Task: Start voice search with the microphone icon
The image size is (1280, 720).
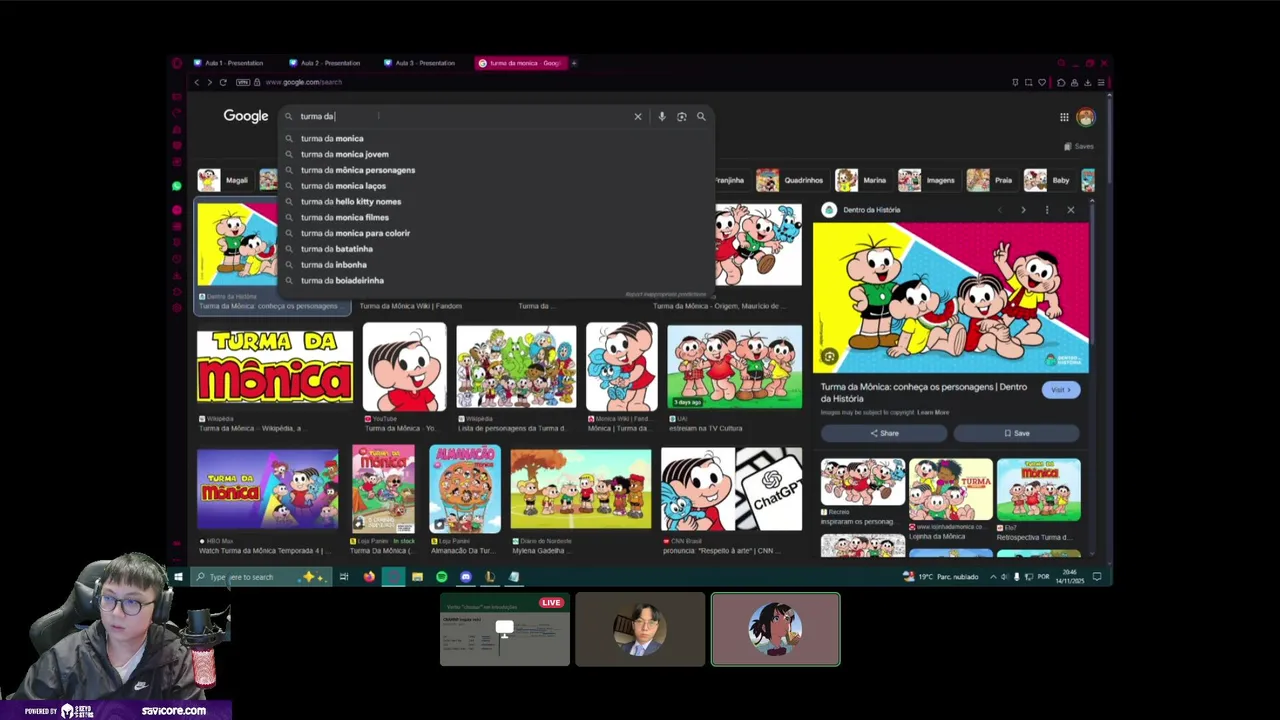Action: point(661,116)
